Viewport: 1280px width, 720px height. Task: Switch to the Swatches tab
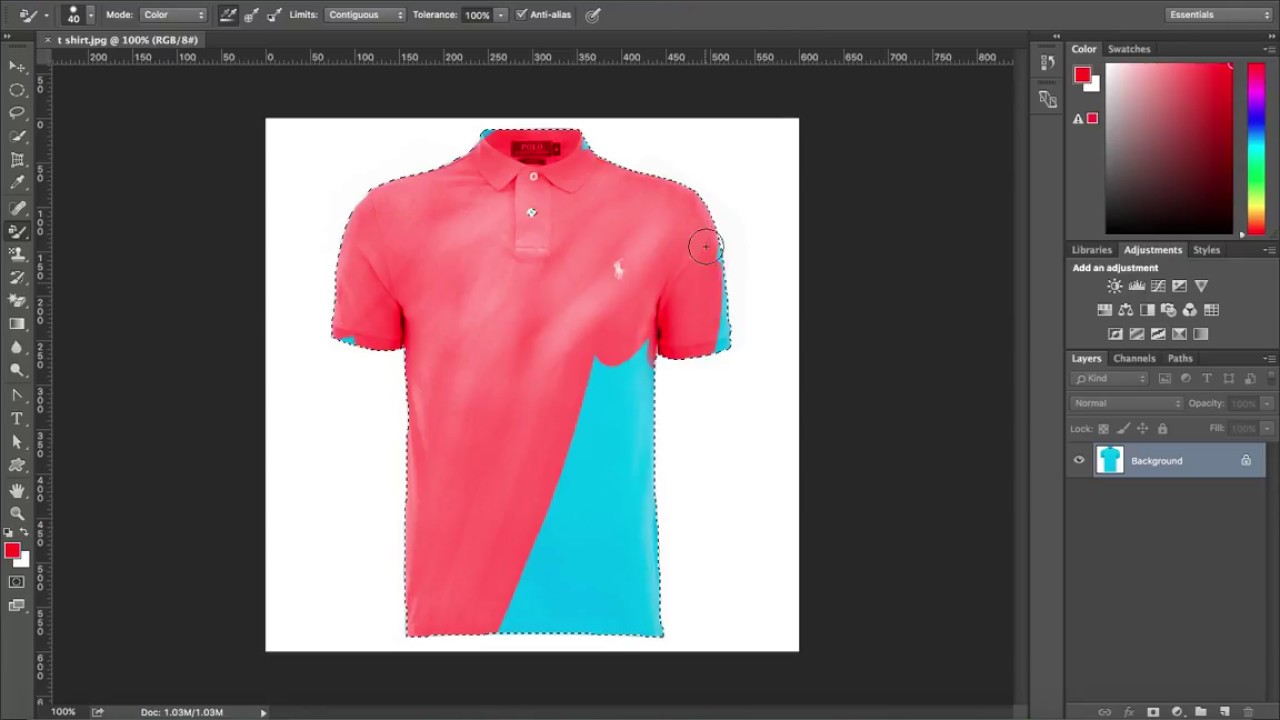(1129, 49)
